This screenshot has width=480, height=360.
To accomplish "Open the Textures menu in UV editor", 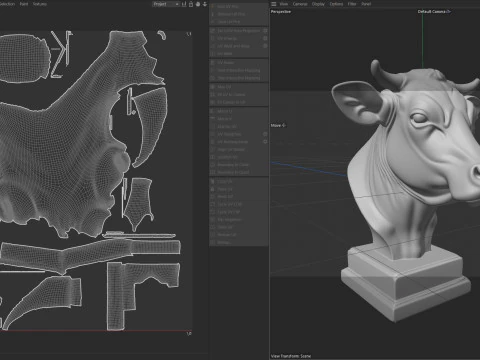I will pos(40,4).
